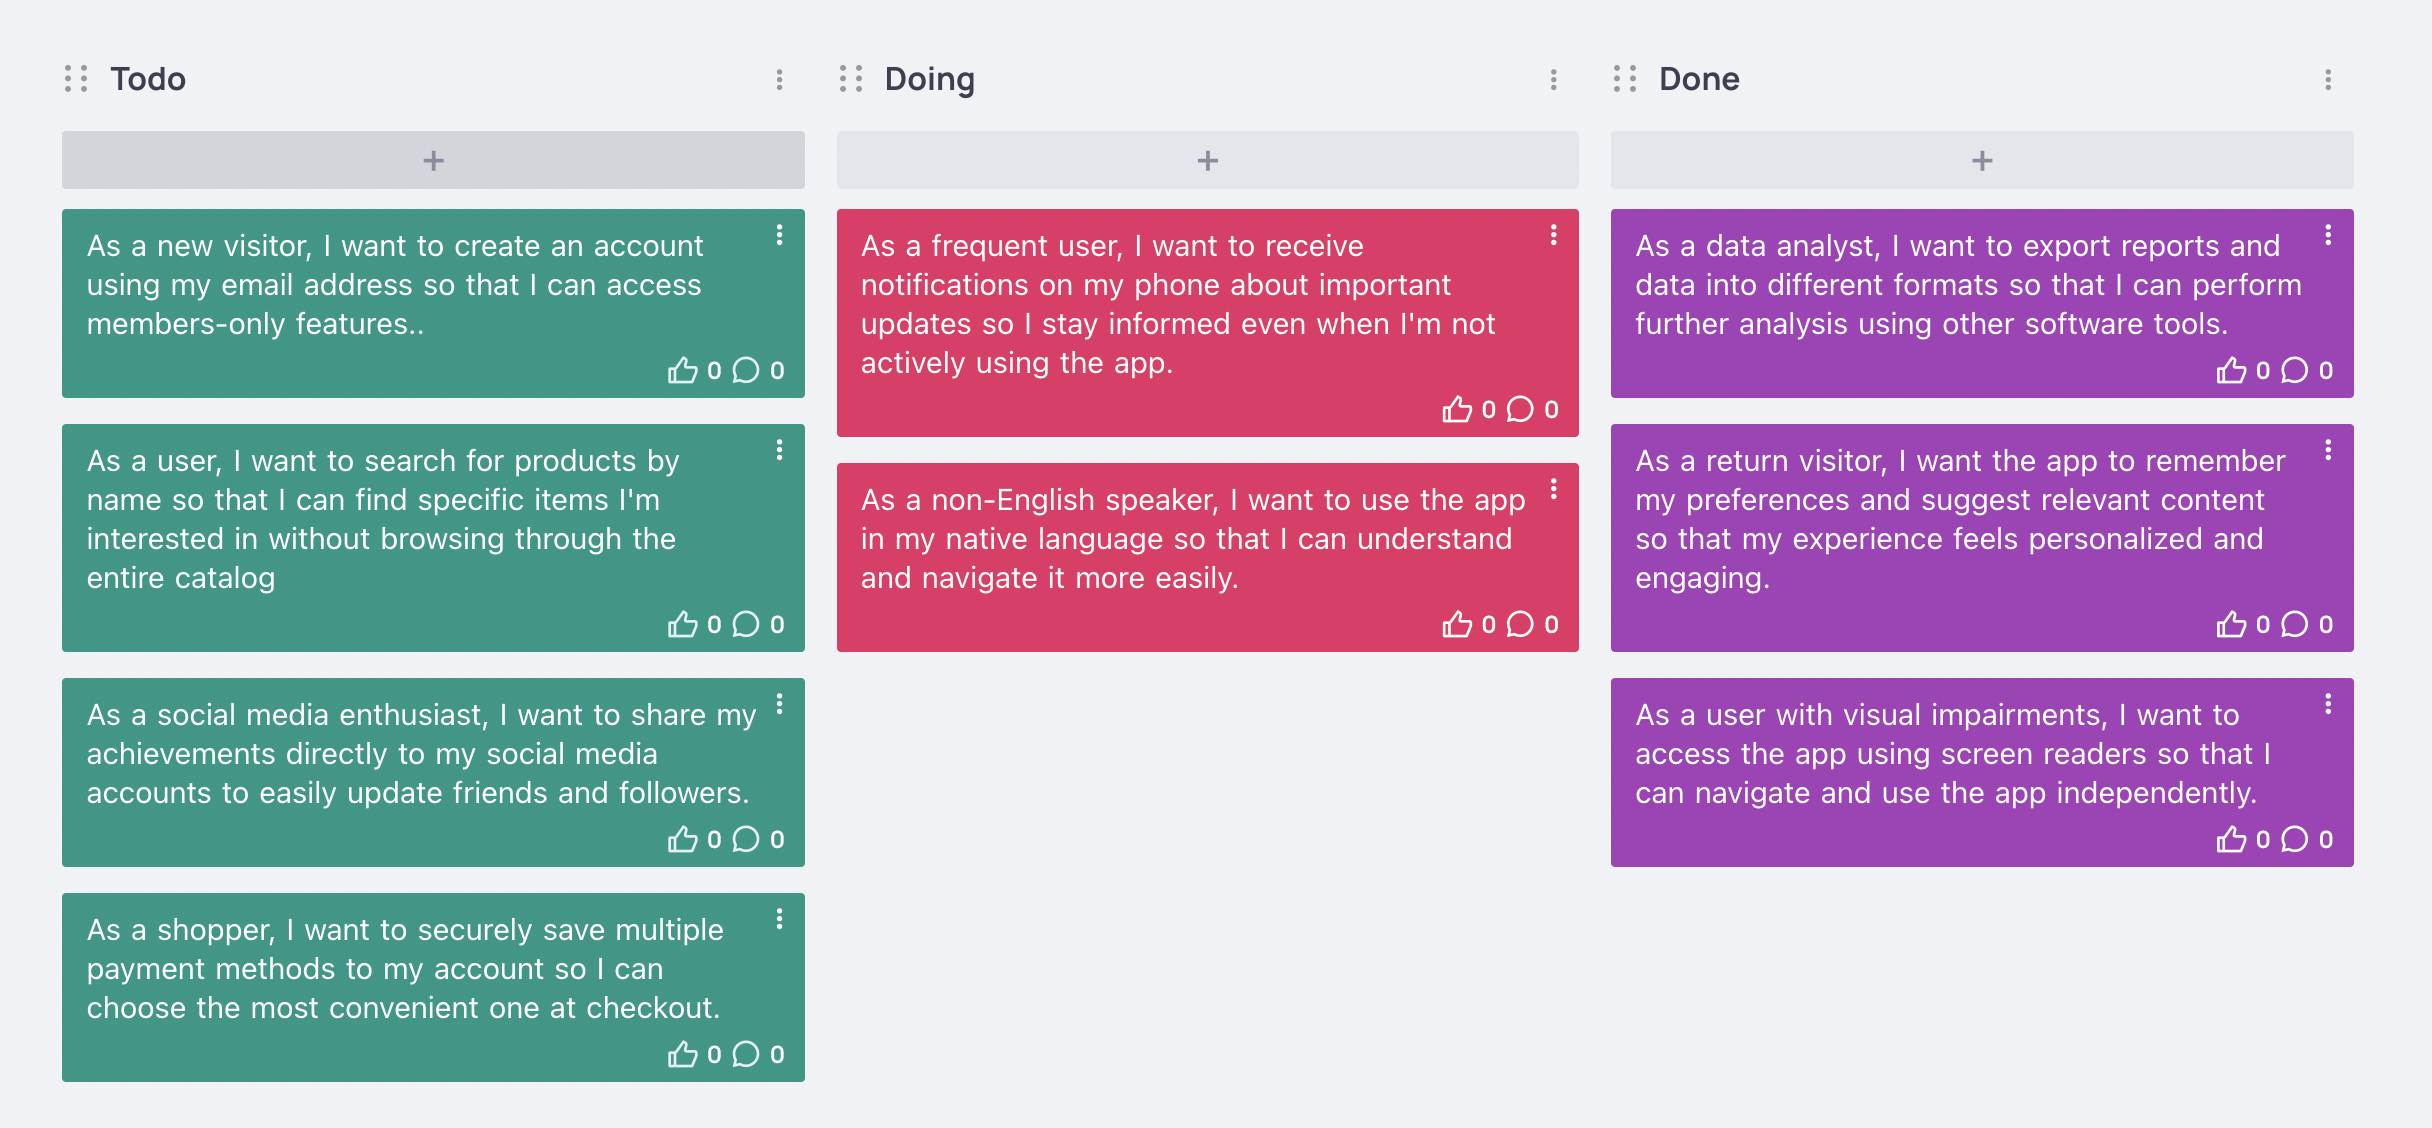
Task: Click the drag handle beside the Doing title
Action: point(849,79)
